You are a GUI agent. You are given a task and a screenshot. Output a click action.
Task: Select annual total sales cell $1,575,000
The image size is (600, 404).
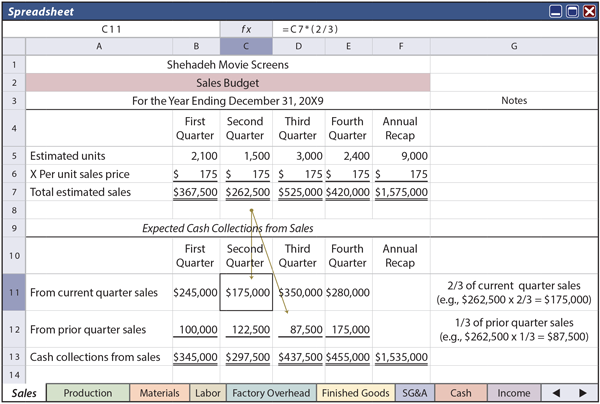pyautogui.click(x=401, y=192)
